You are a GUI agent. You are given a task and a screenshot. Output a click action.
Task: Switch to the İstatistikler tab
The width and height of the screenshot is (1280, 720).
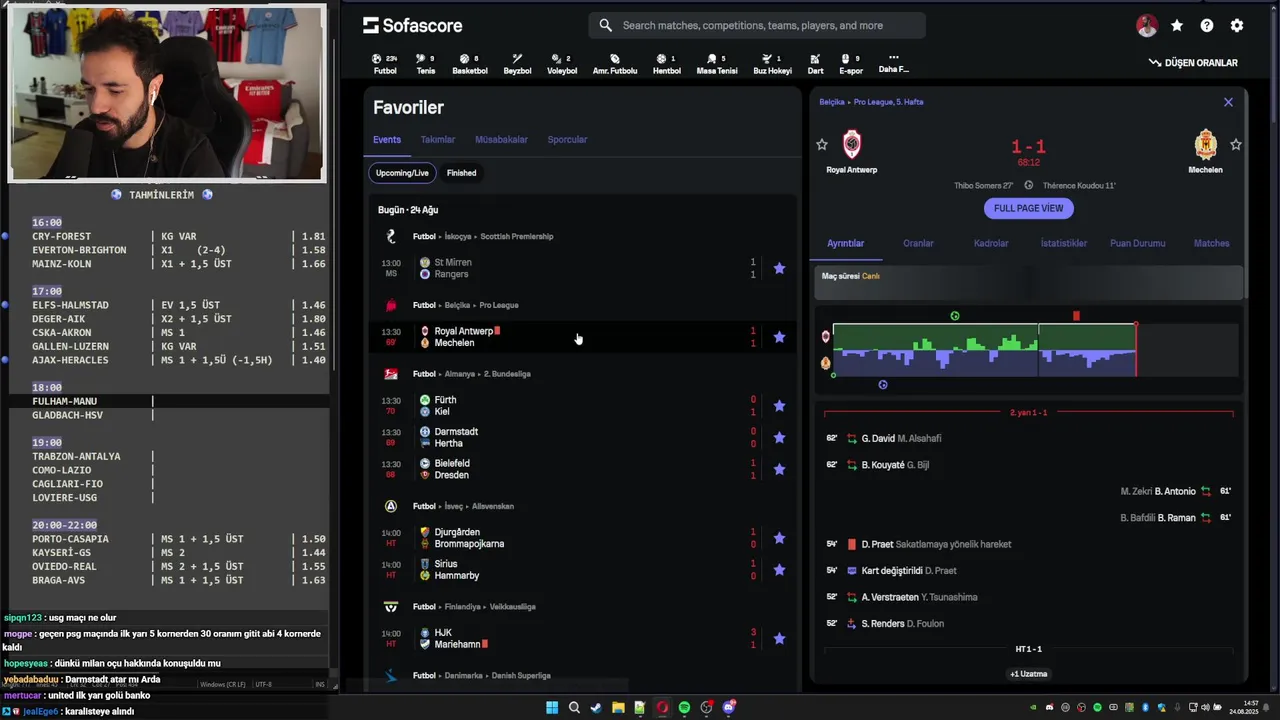1063,243
